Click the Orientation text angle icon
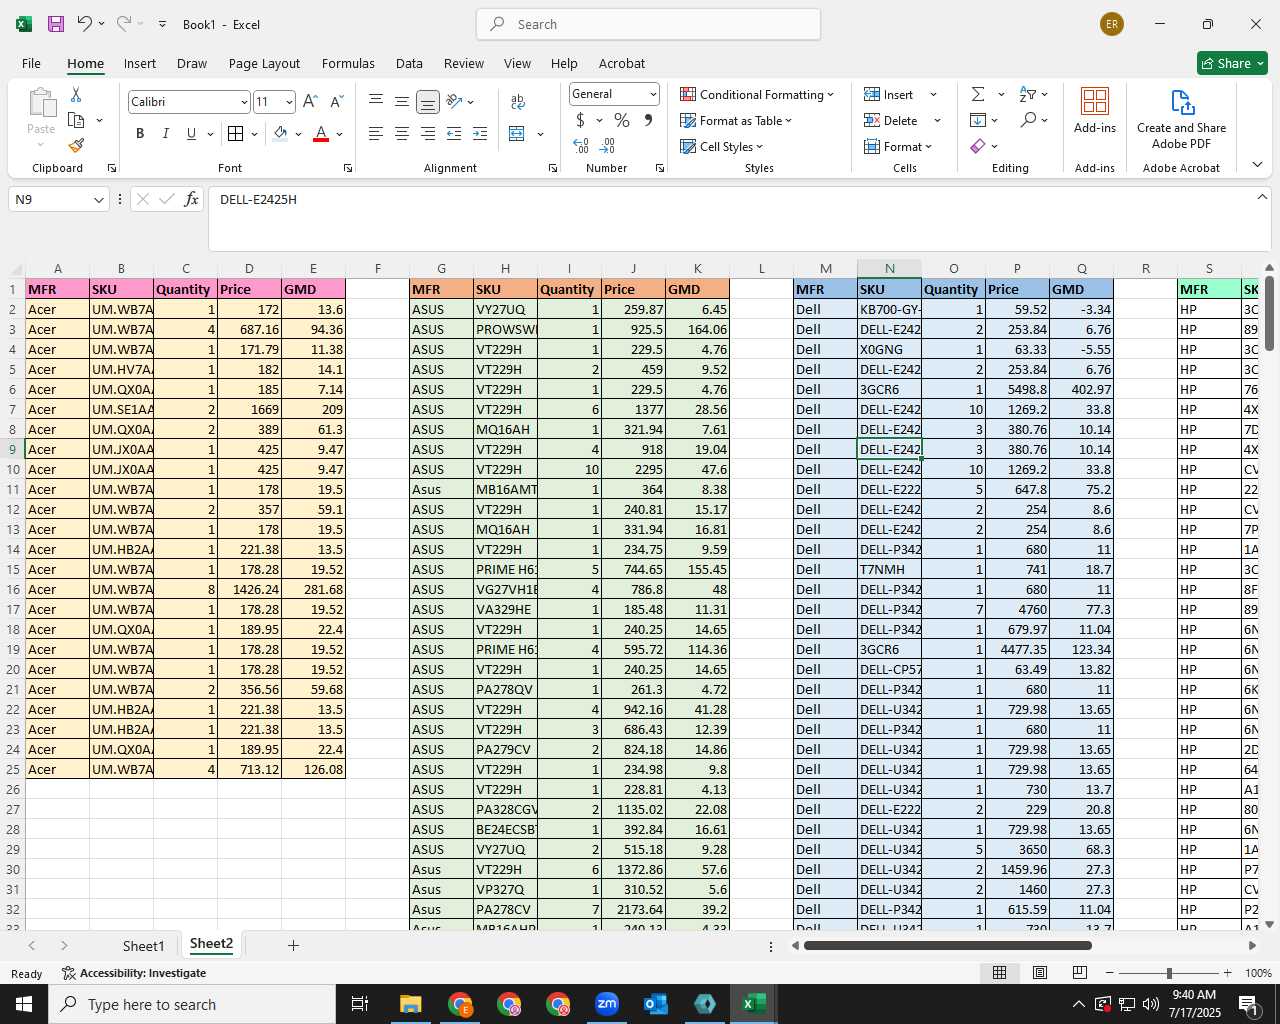Image resolution: width=1280 pixels, height=1024 pixels. pyautogui.click(x=455, y=101)
